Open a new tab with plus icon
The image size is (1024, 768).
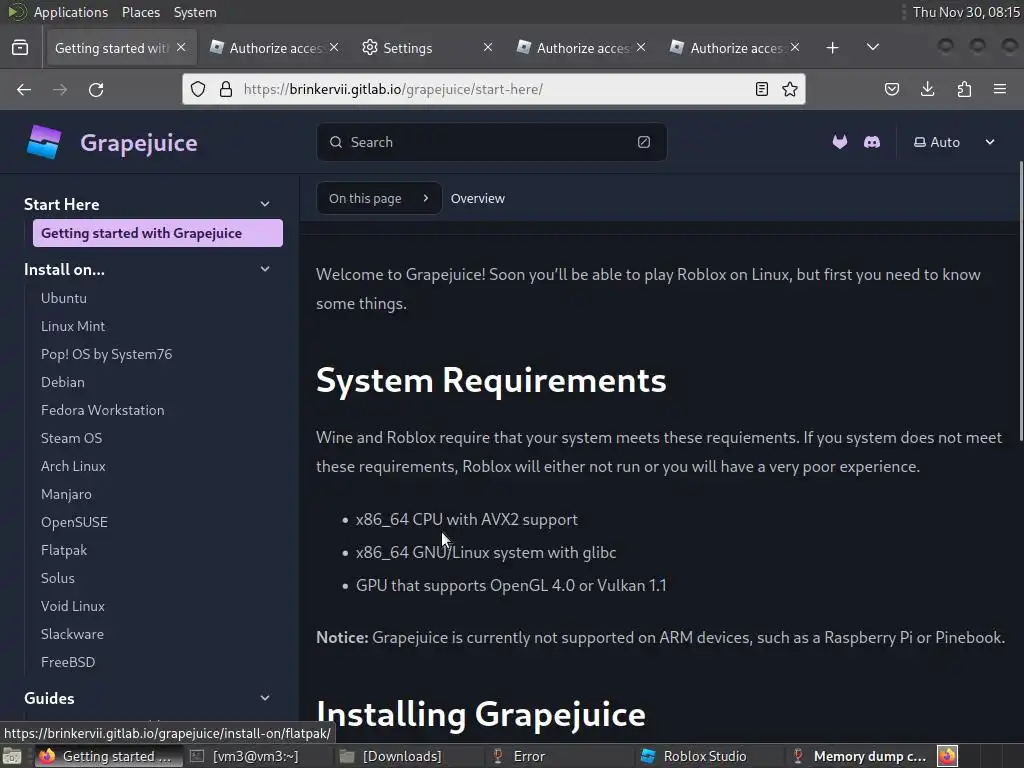(832, 48)
